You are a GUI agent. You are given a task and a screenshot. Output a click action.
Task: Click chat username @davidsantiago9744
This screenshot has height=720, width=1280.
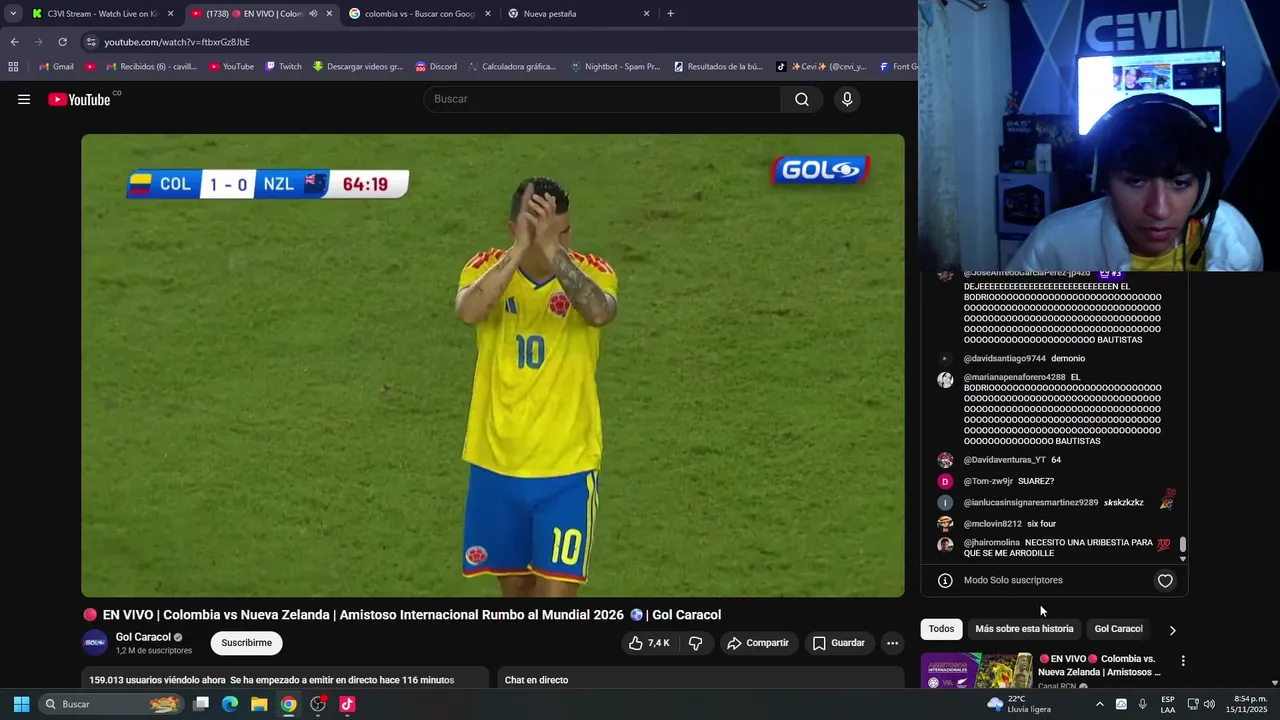point(1005,358)
